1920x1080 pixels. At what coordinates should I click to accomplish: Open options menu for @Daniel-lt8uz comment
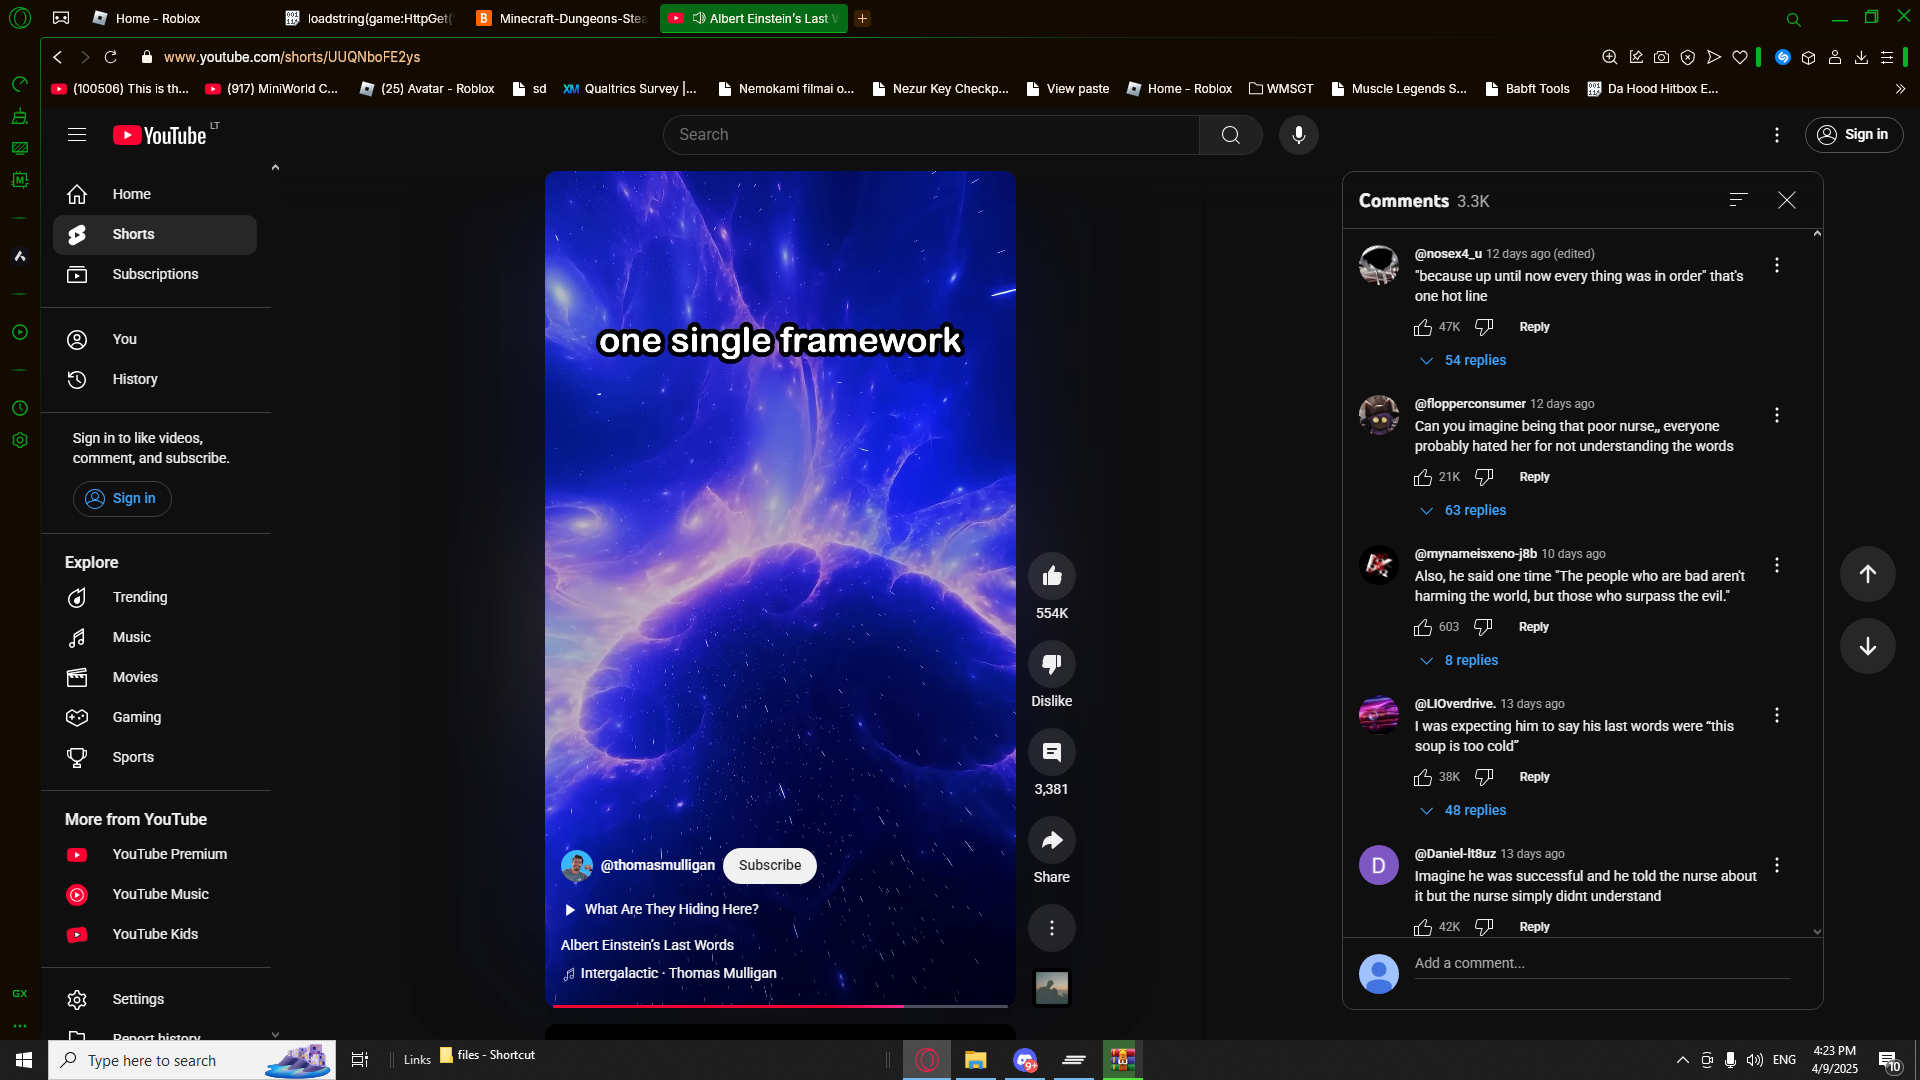[x=1777, y=865]
